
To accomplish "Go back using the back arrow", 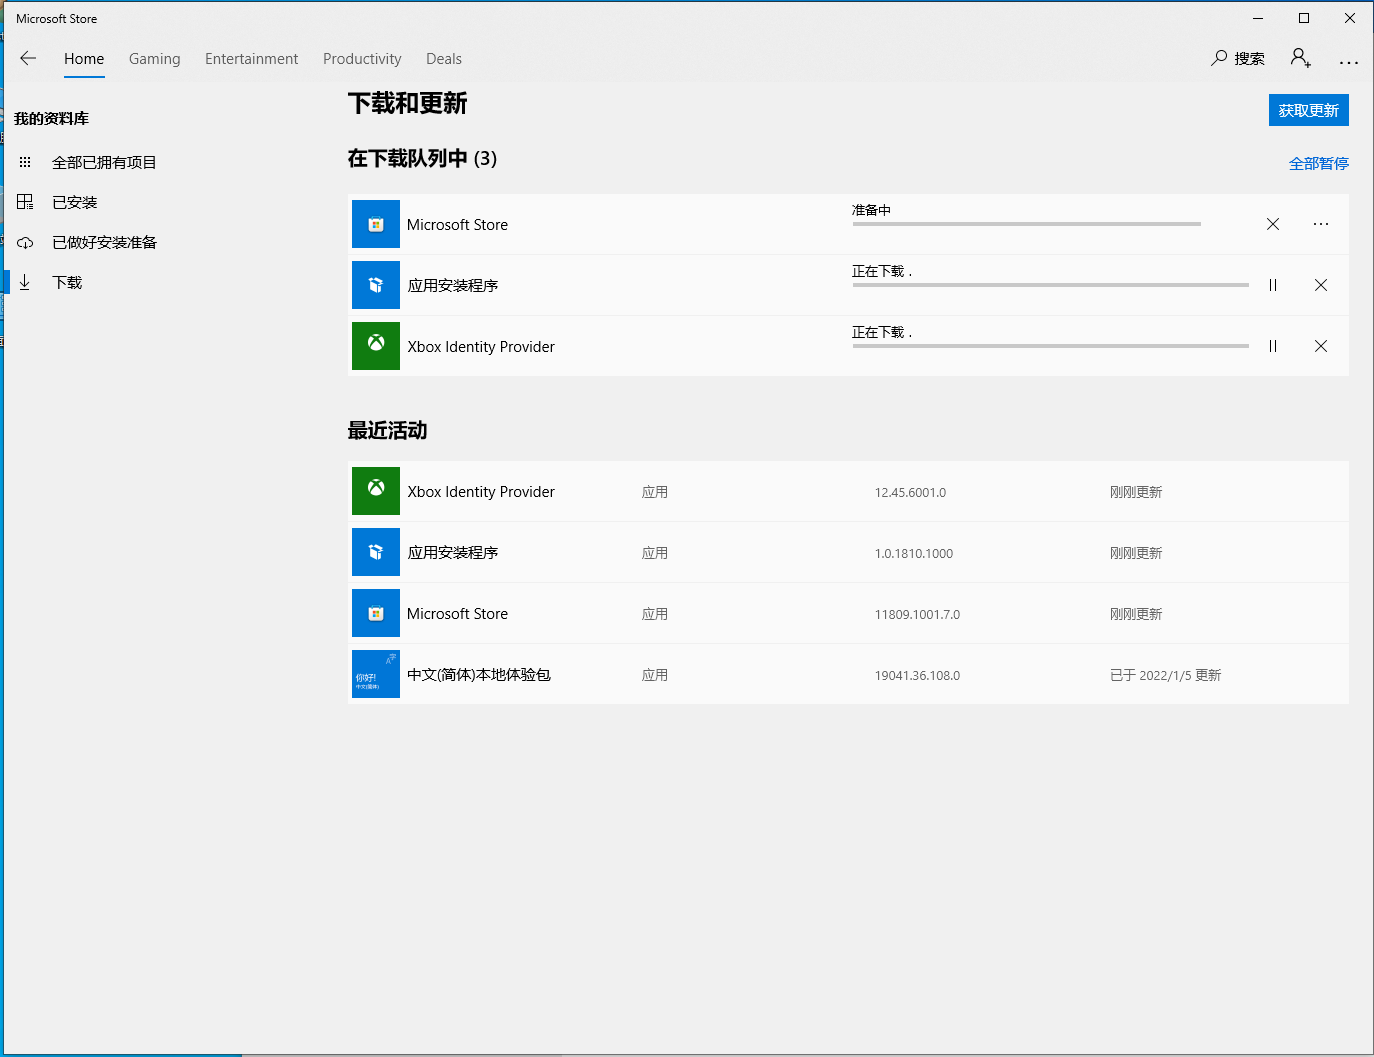I will (28, 58).
